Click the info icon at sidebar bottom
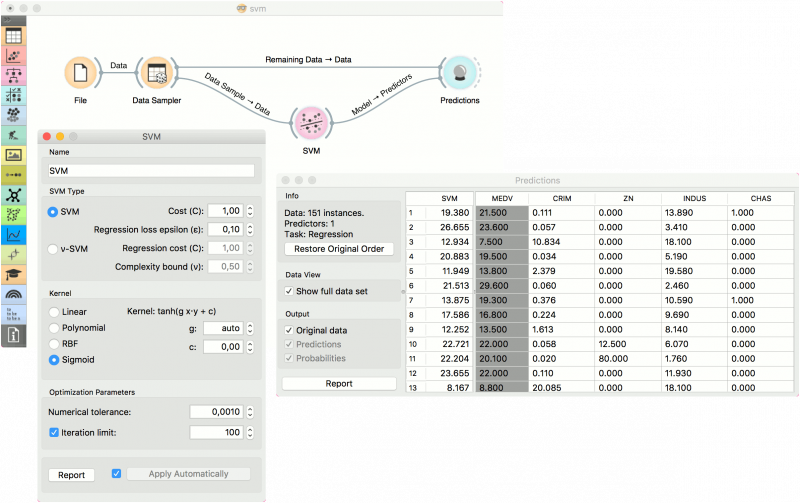This screenshot has width=800, height=503. (14, 336)
